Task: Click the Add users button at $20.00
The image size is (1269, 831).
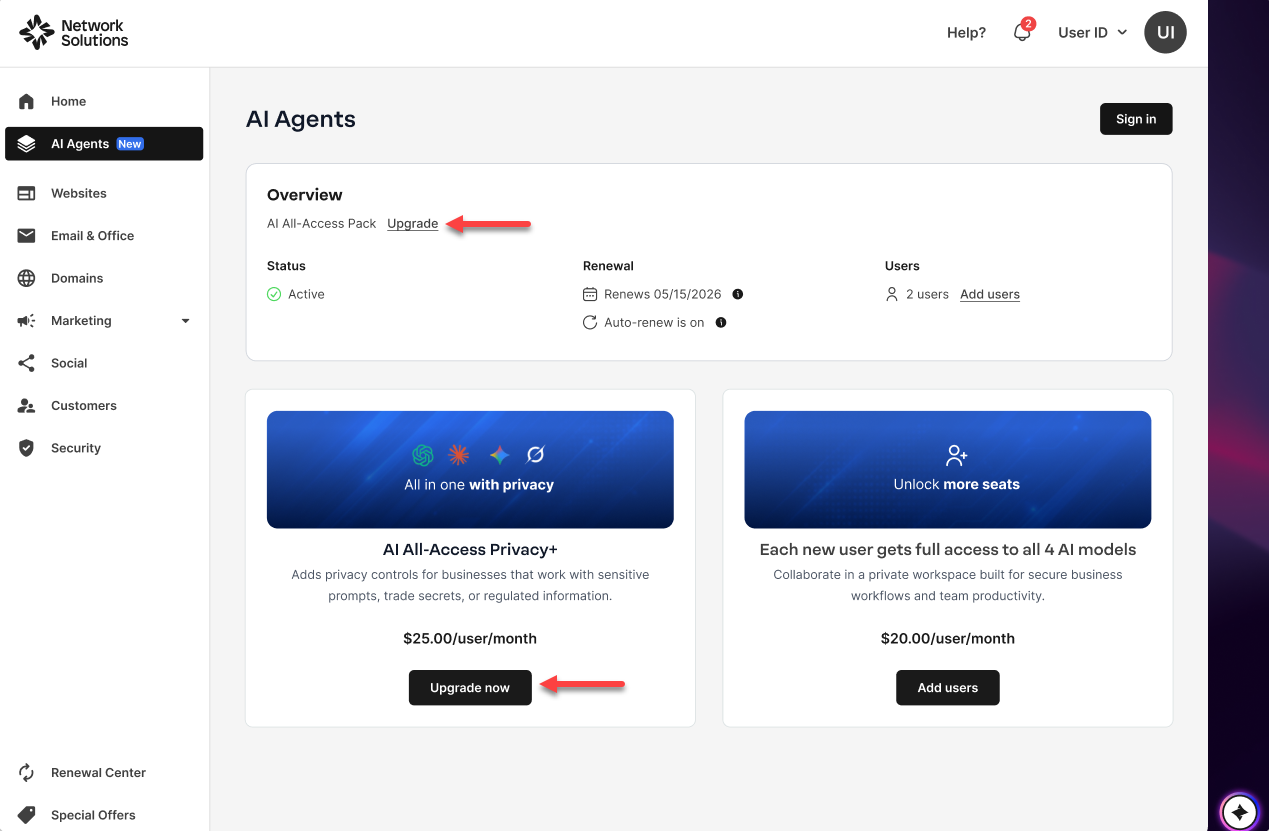Action: [948, 688]
